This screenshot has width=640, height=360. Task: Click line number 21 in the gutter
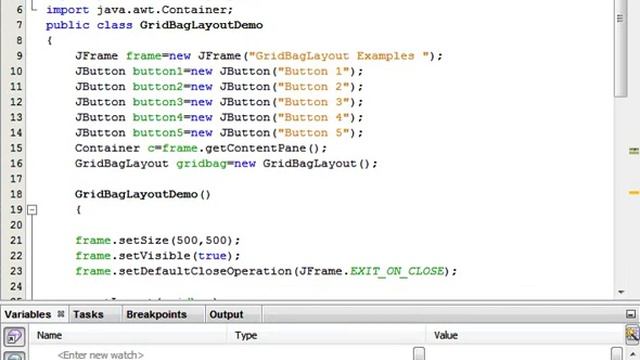pyautogui.click(x=16, y=240)
